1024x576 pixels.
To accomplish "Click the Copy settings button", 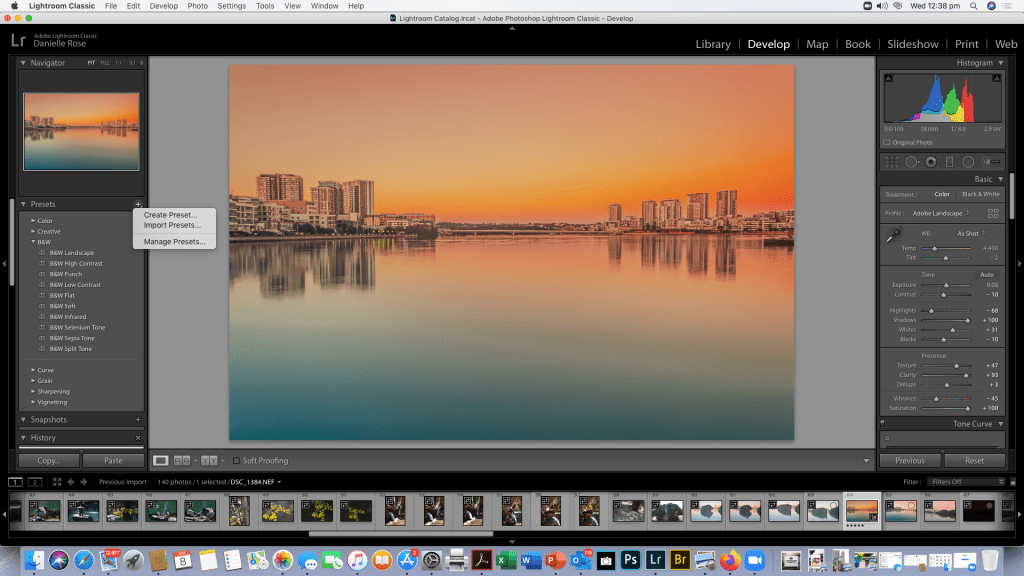I will 48,461.
